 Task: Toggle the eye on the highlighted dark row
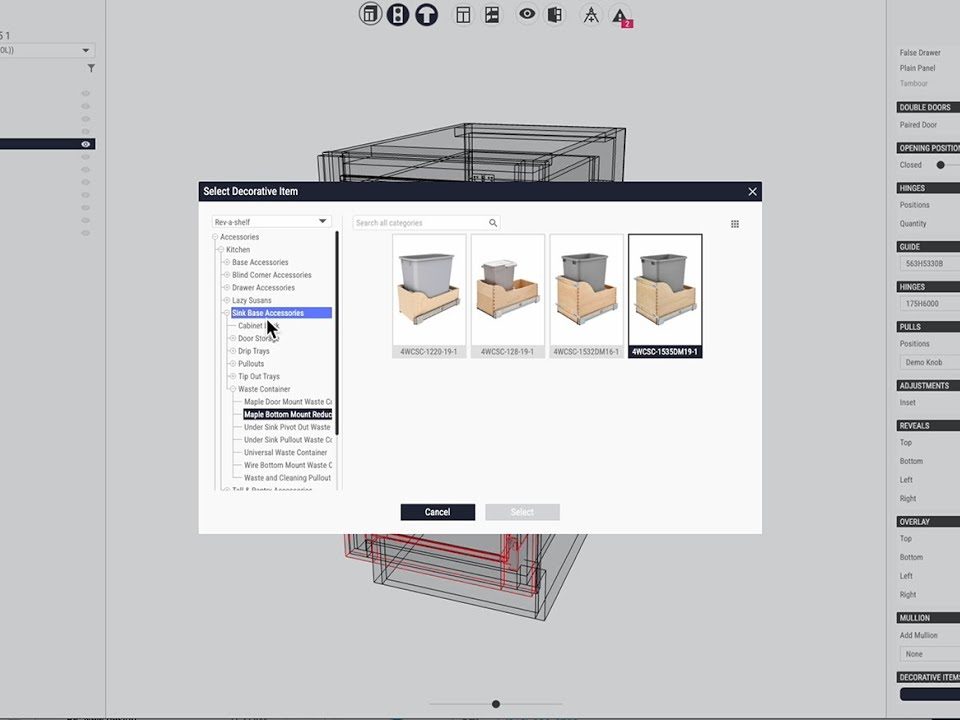[85, 144]
